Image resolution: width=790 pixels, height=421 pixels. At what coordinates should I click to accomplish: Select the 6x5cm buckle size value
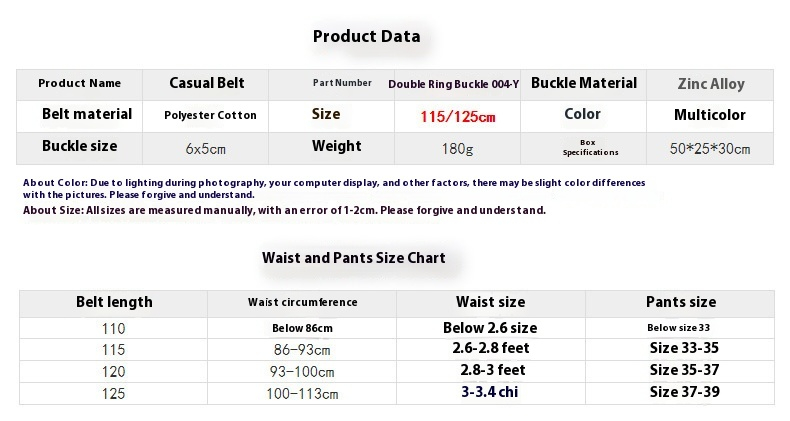[x=206, y=148]
